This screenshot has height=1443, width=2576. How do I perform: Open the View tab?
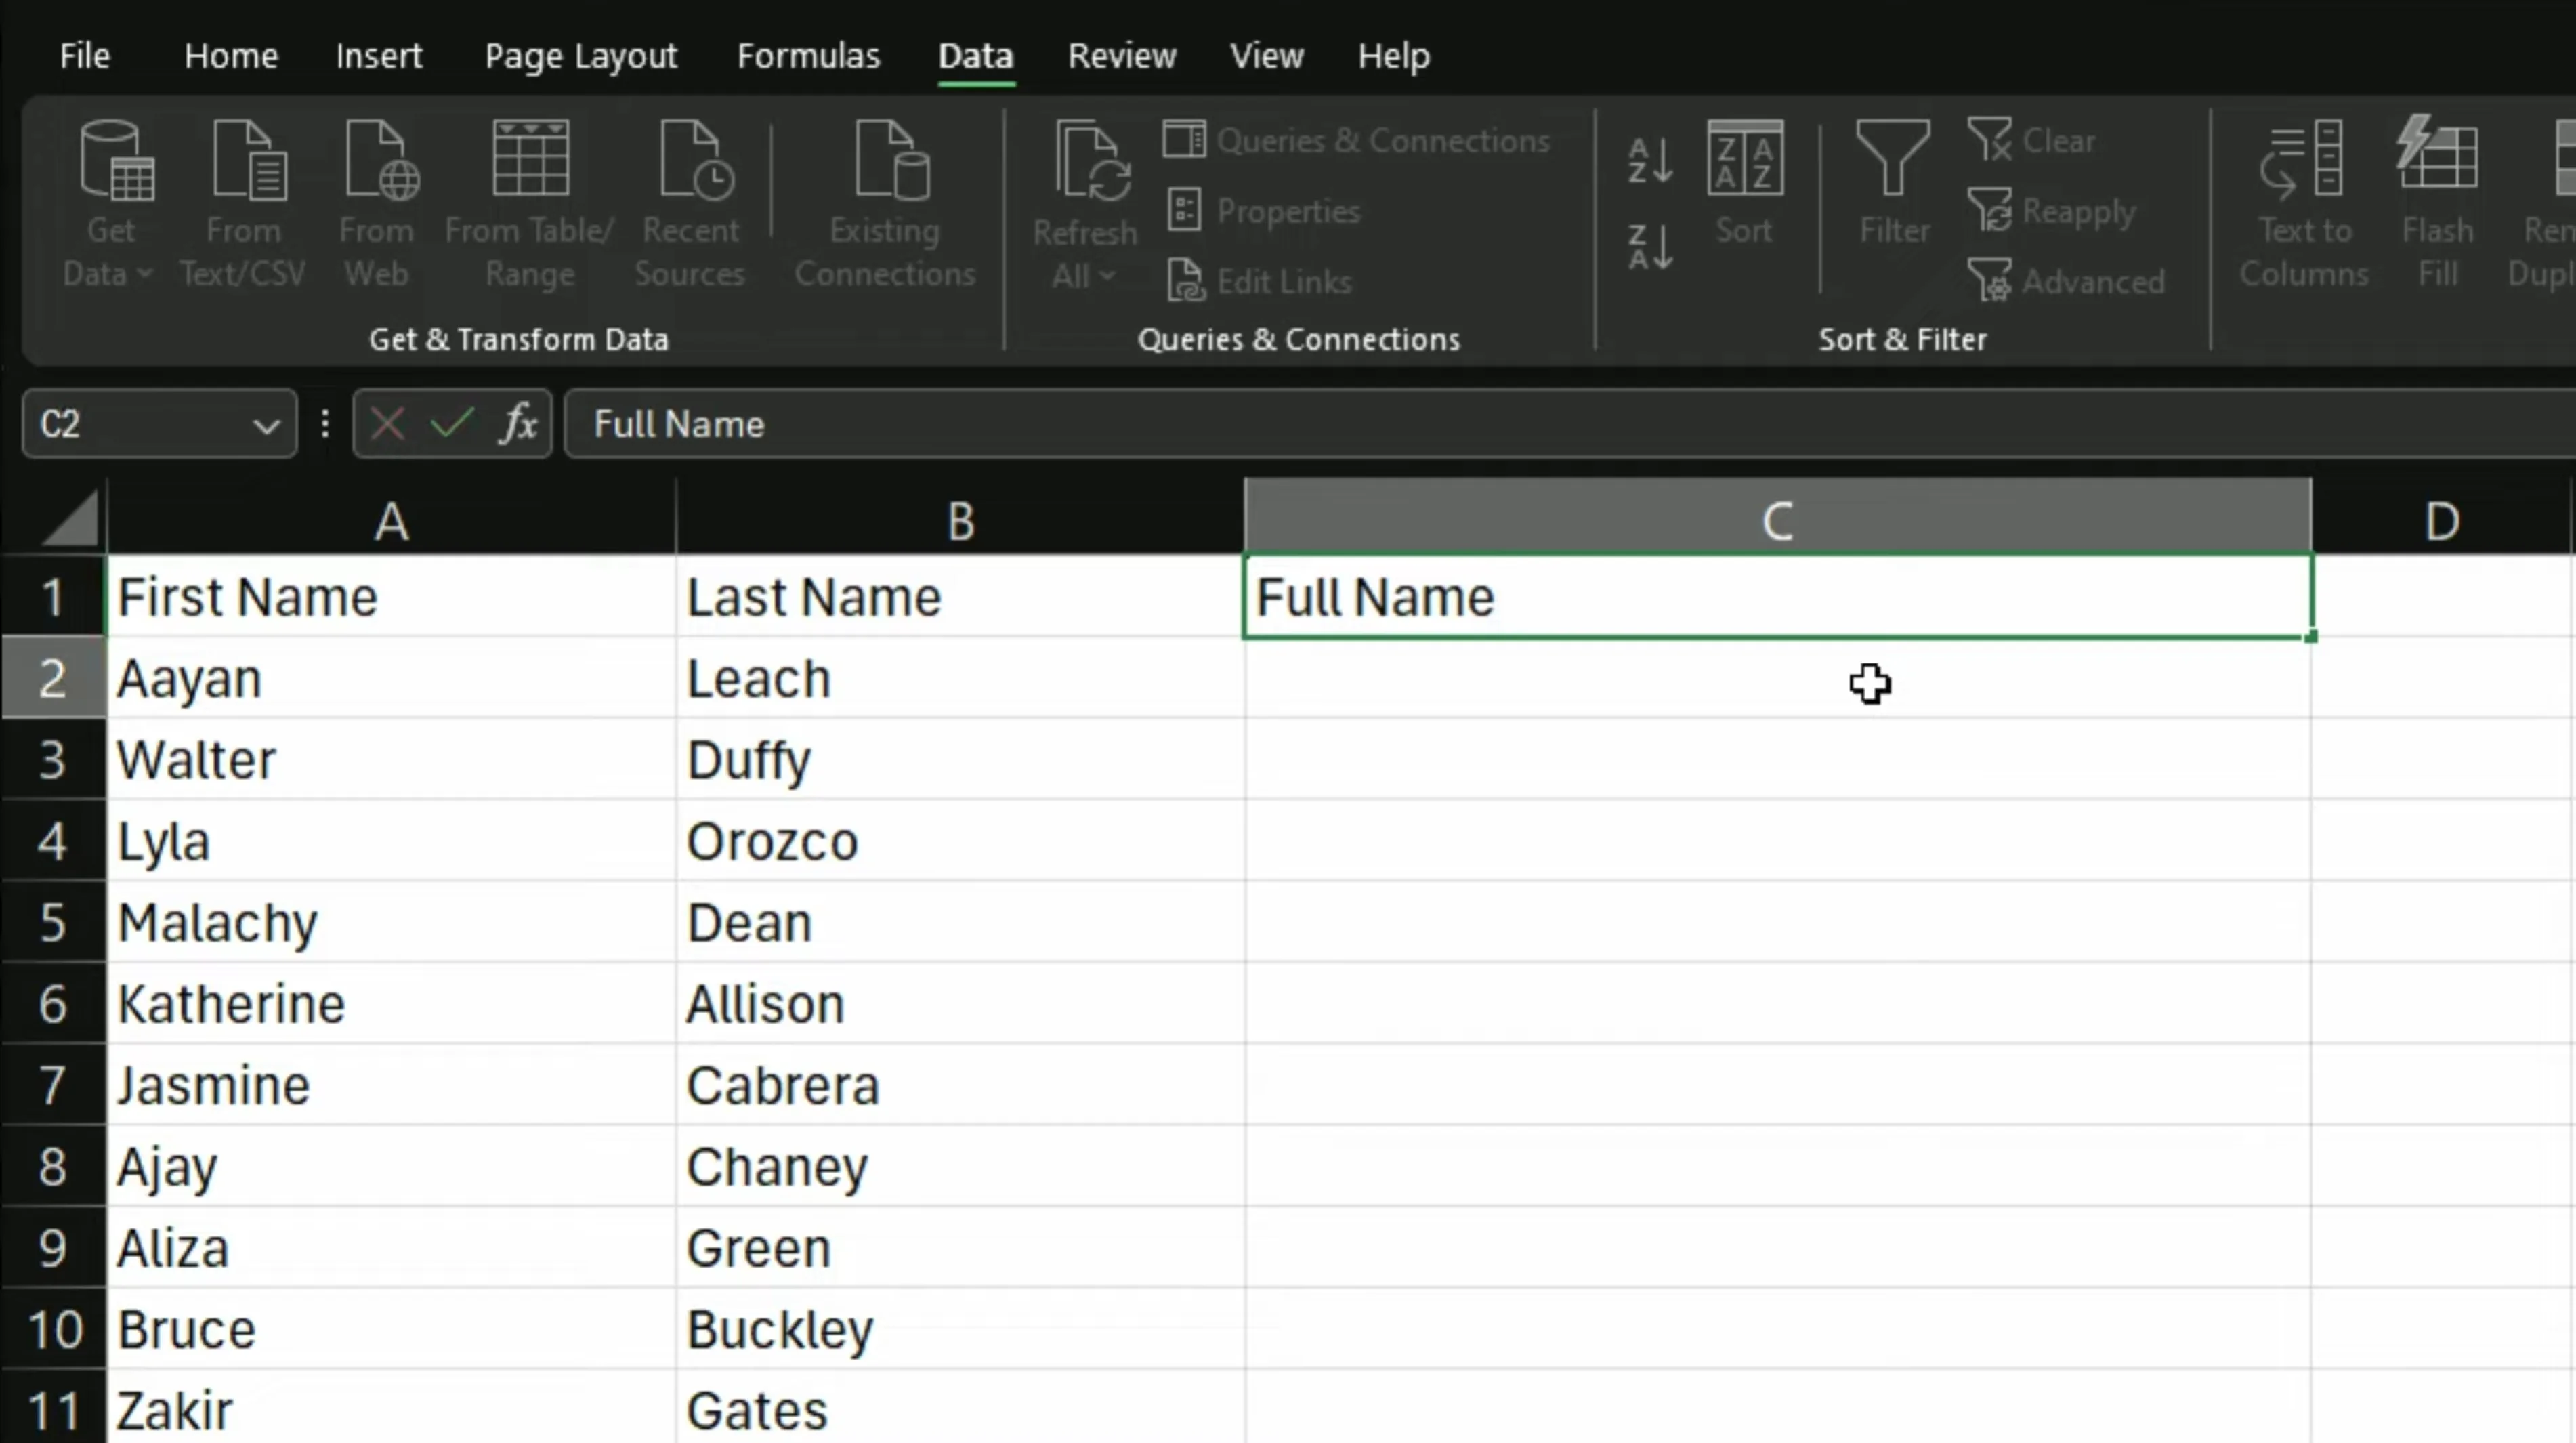point(1267,56)
